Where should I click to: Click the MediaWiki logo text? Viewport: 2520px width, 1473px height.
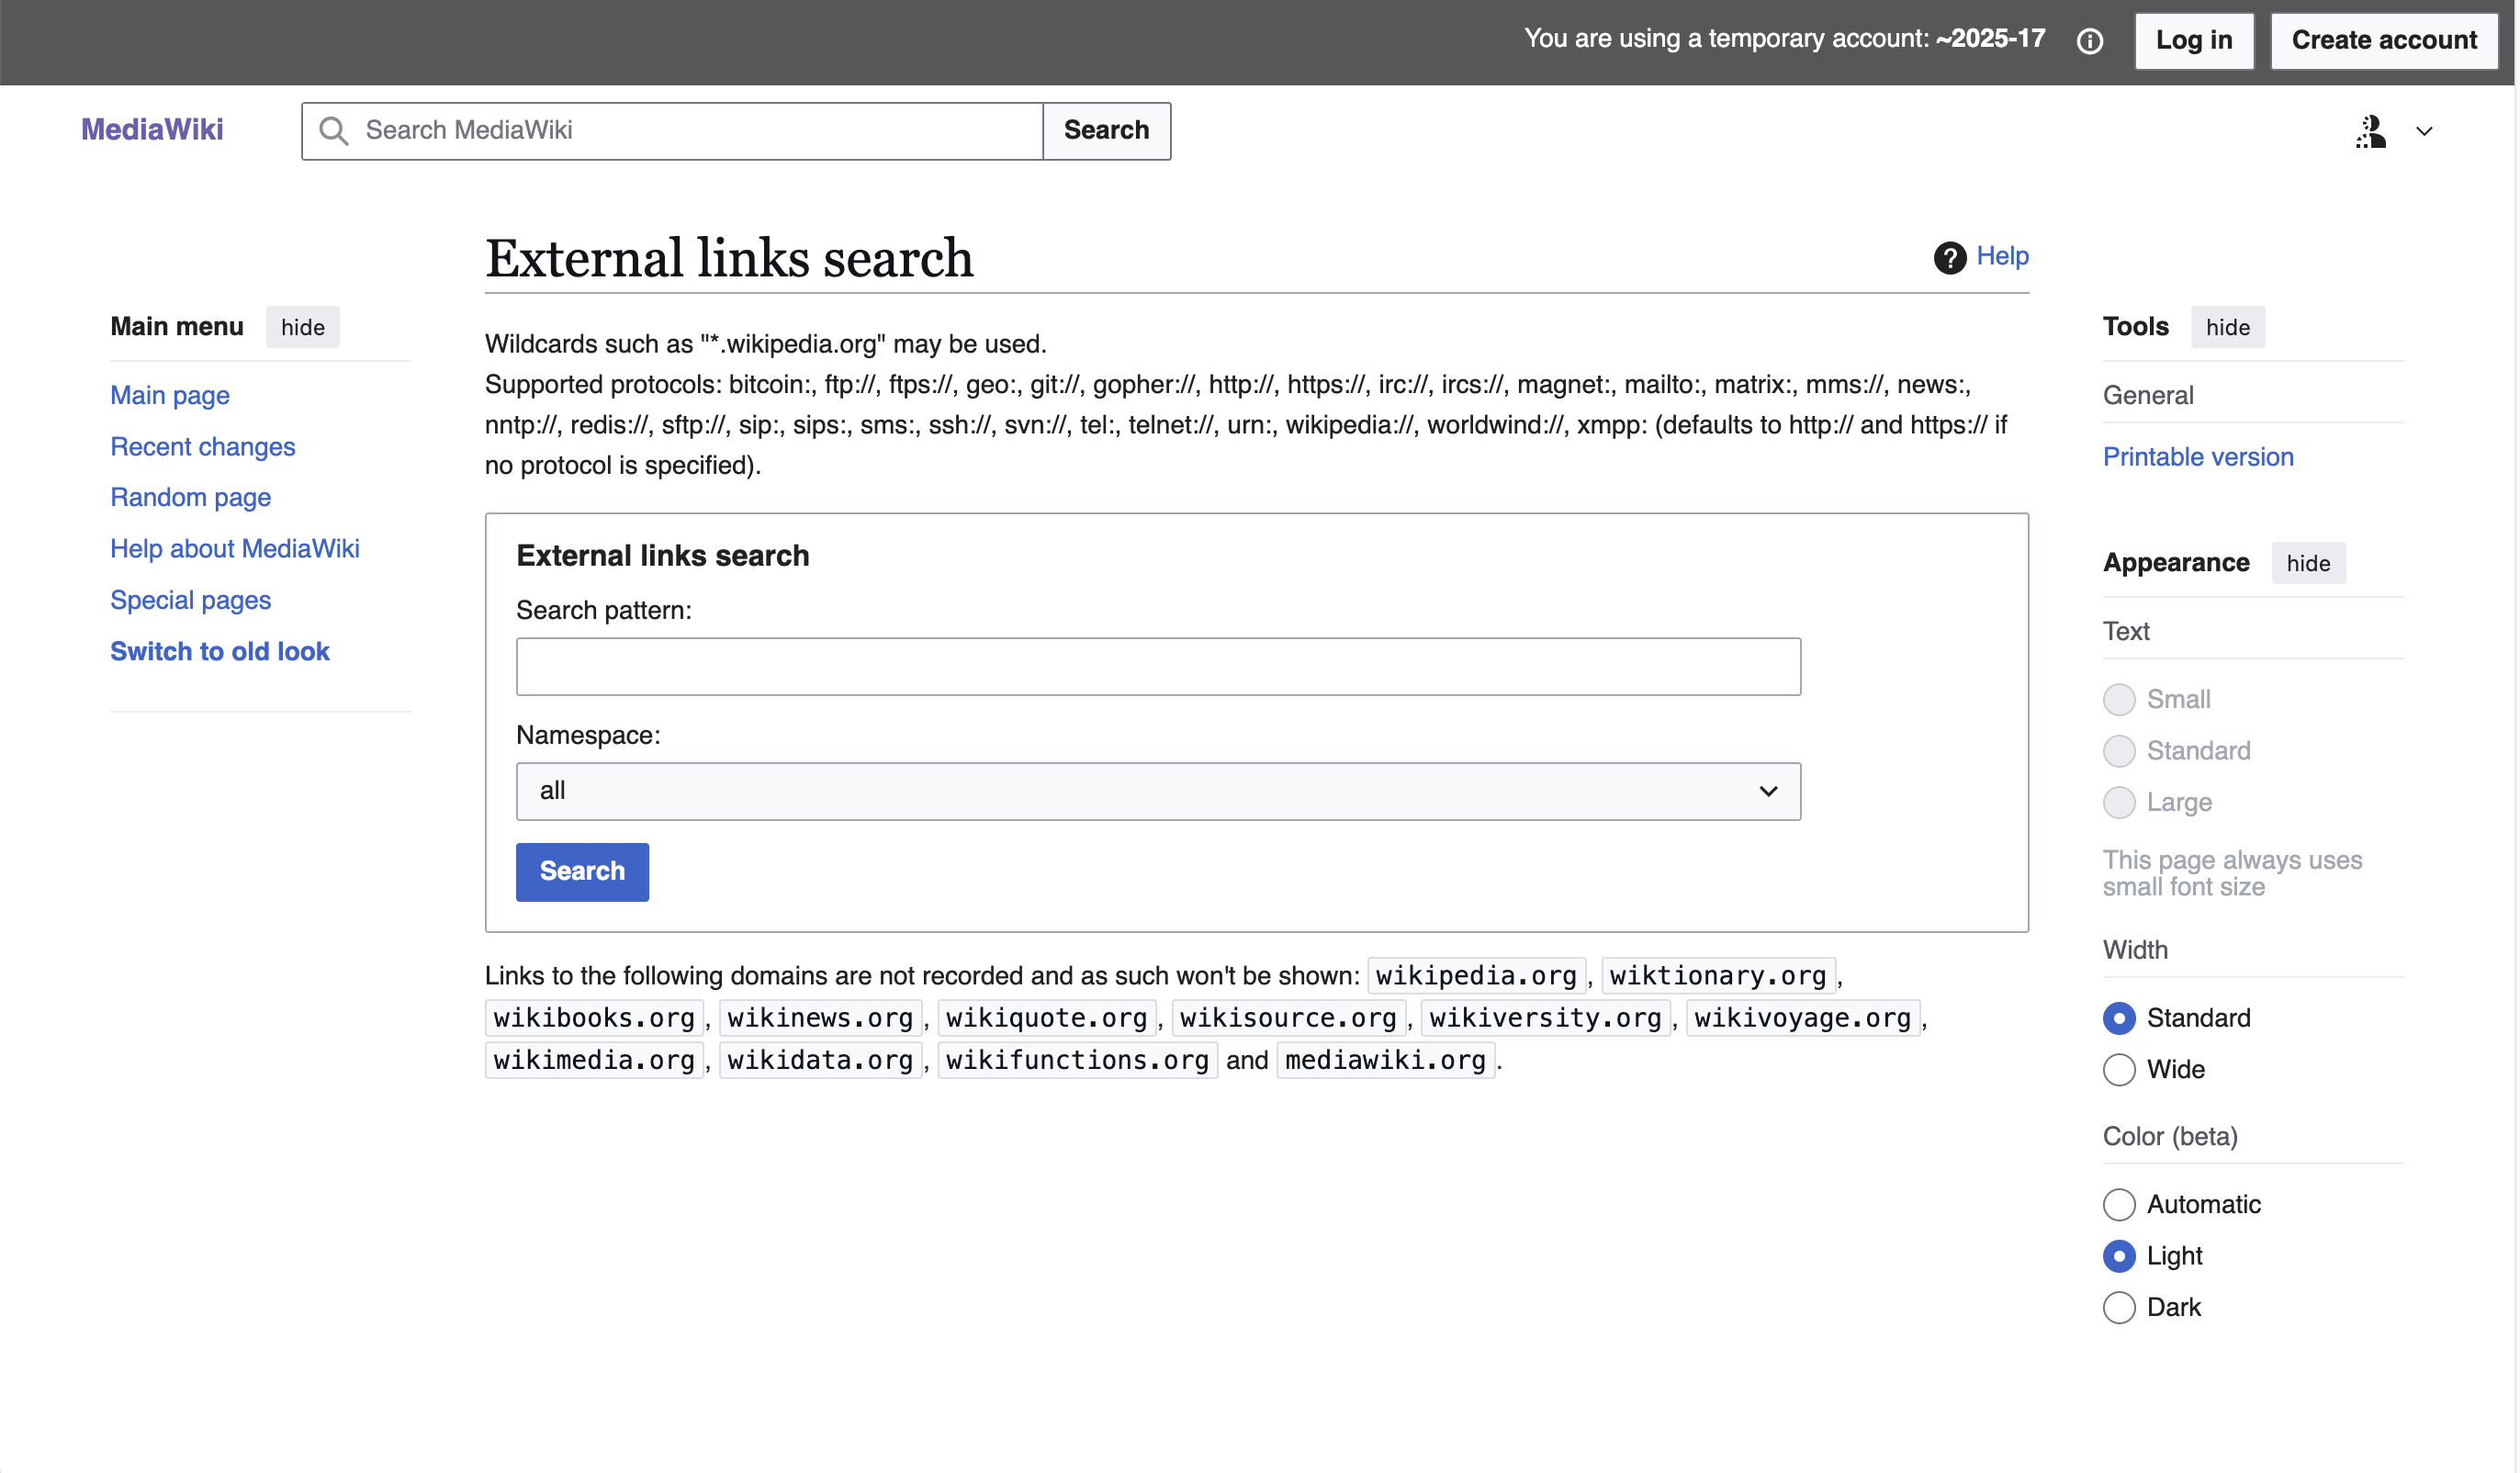(x=152, y=130)
